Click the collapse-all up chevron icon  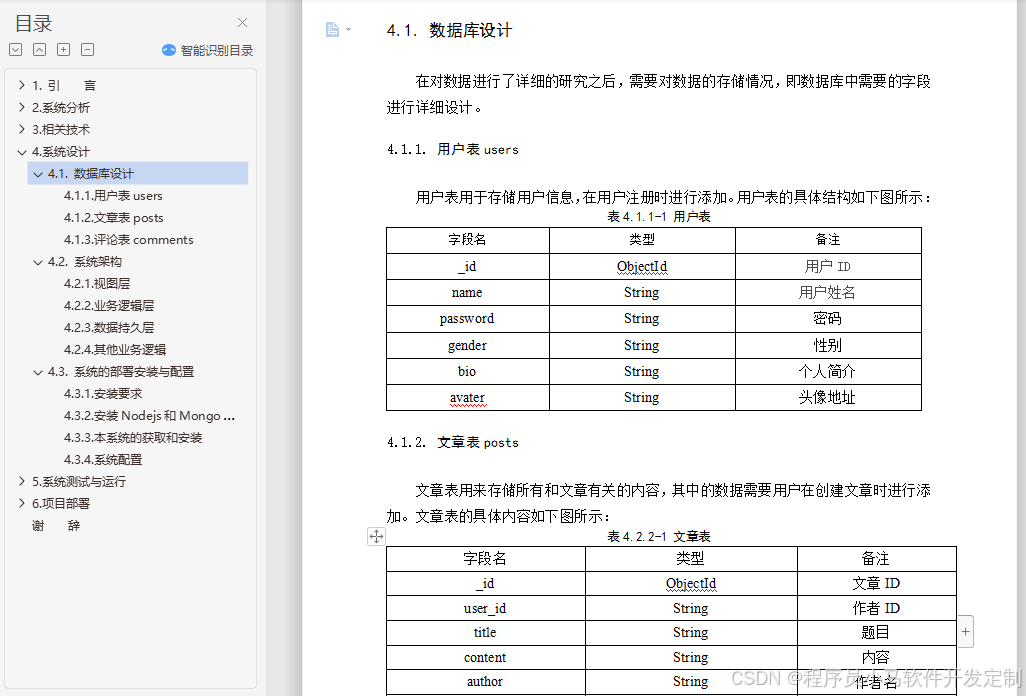pyautogui.click(x=39, y=48)
